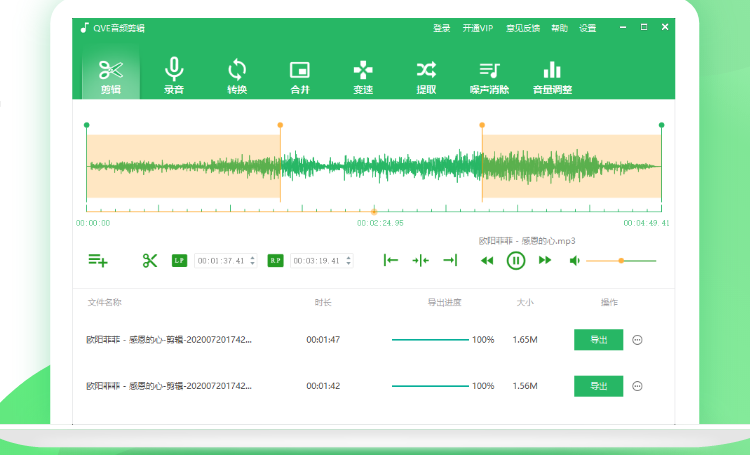Pause playback with the pause button
The height and width of the screenshot is (455, 750).
[516, 261]
